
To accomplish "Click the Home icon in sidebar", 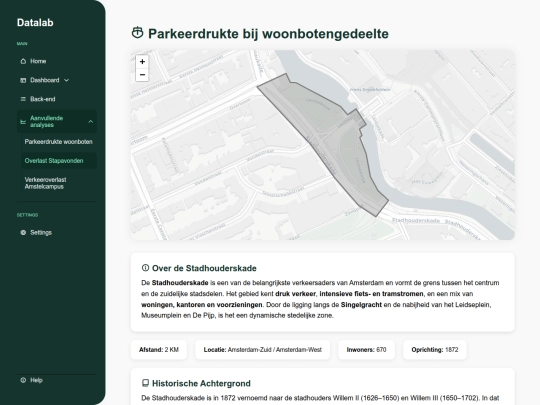I will 23,61.
